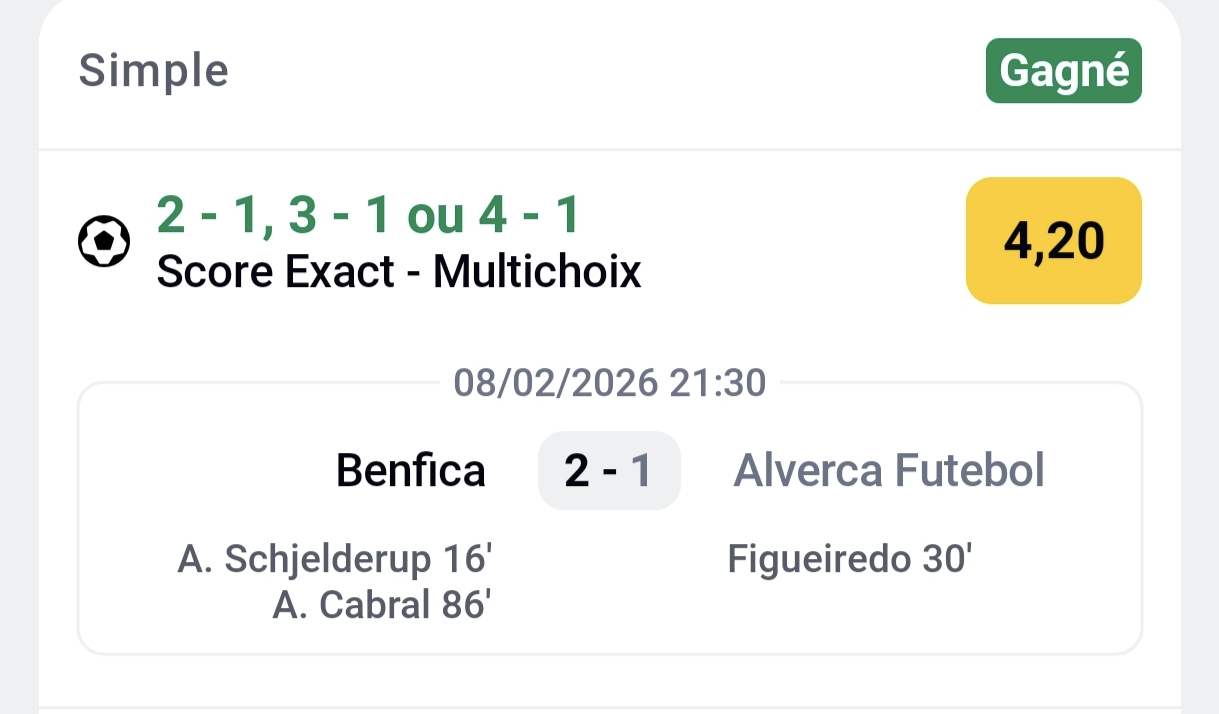The width and height of the screenshot is (1219, 714).
Task: Click Benfica's score digit in score box
Action: (577, 471)
